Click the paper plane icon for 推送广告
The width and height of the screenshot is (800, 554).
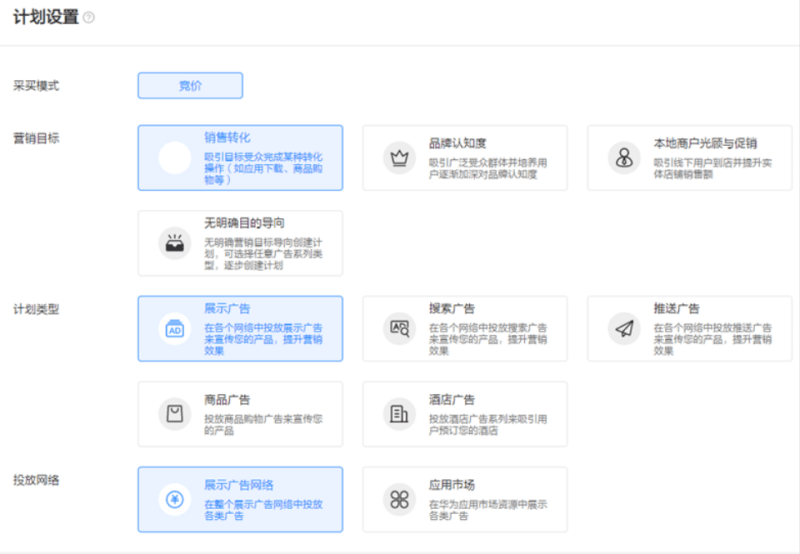(624, 328)
